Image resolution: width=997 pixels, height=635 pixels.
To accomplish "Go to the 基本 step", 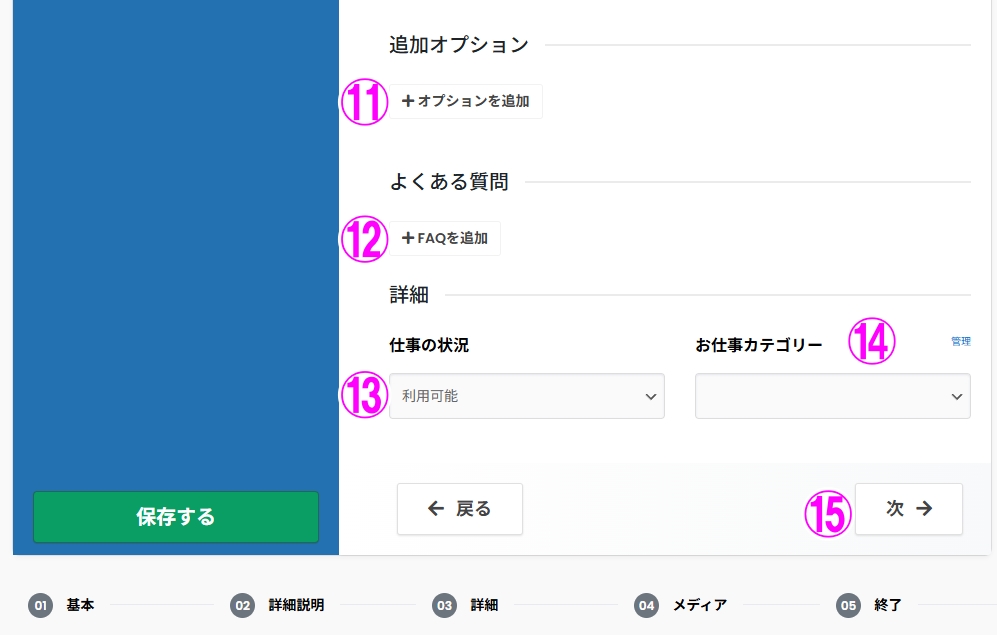I will tap(80, 605).
